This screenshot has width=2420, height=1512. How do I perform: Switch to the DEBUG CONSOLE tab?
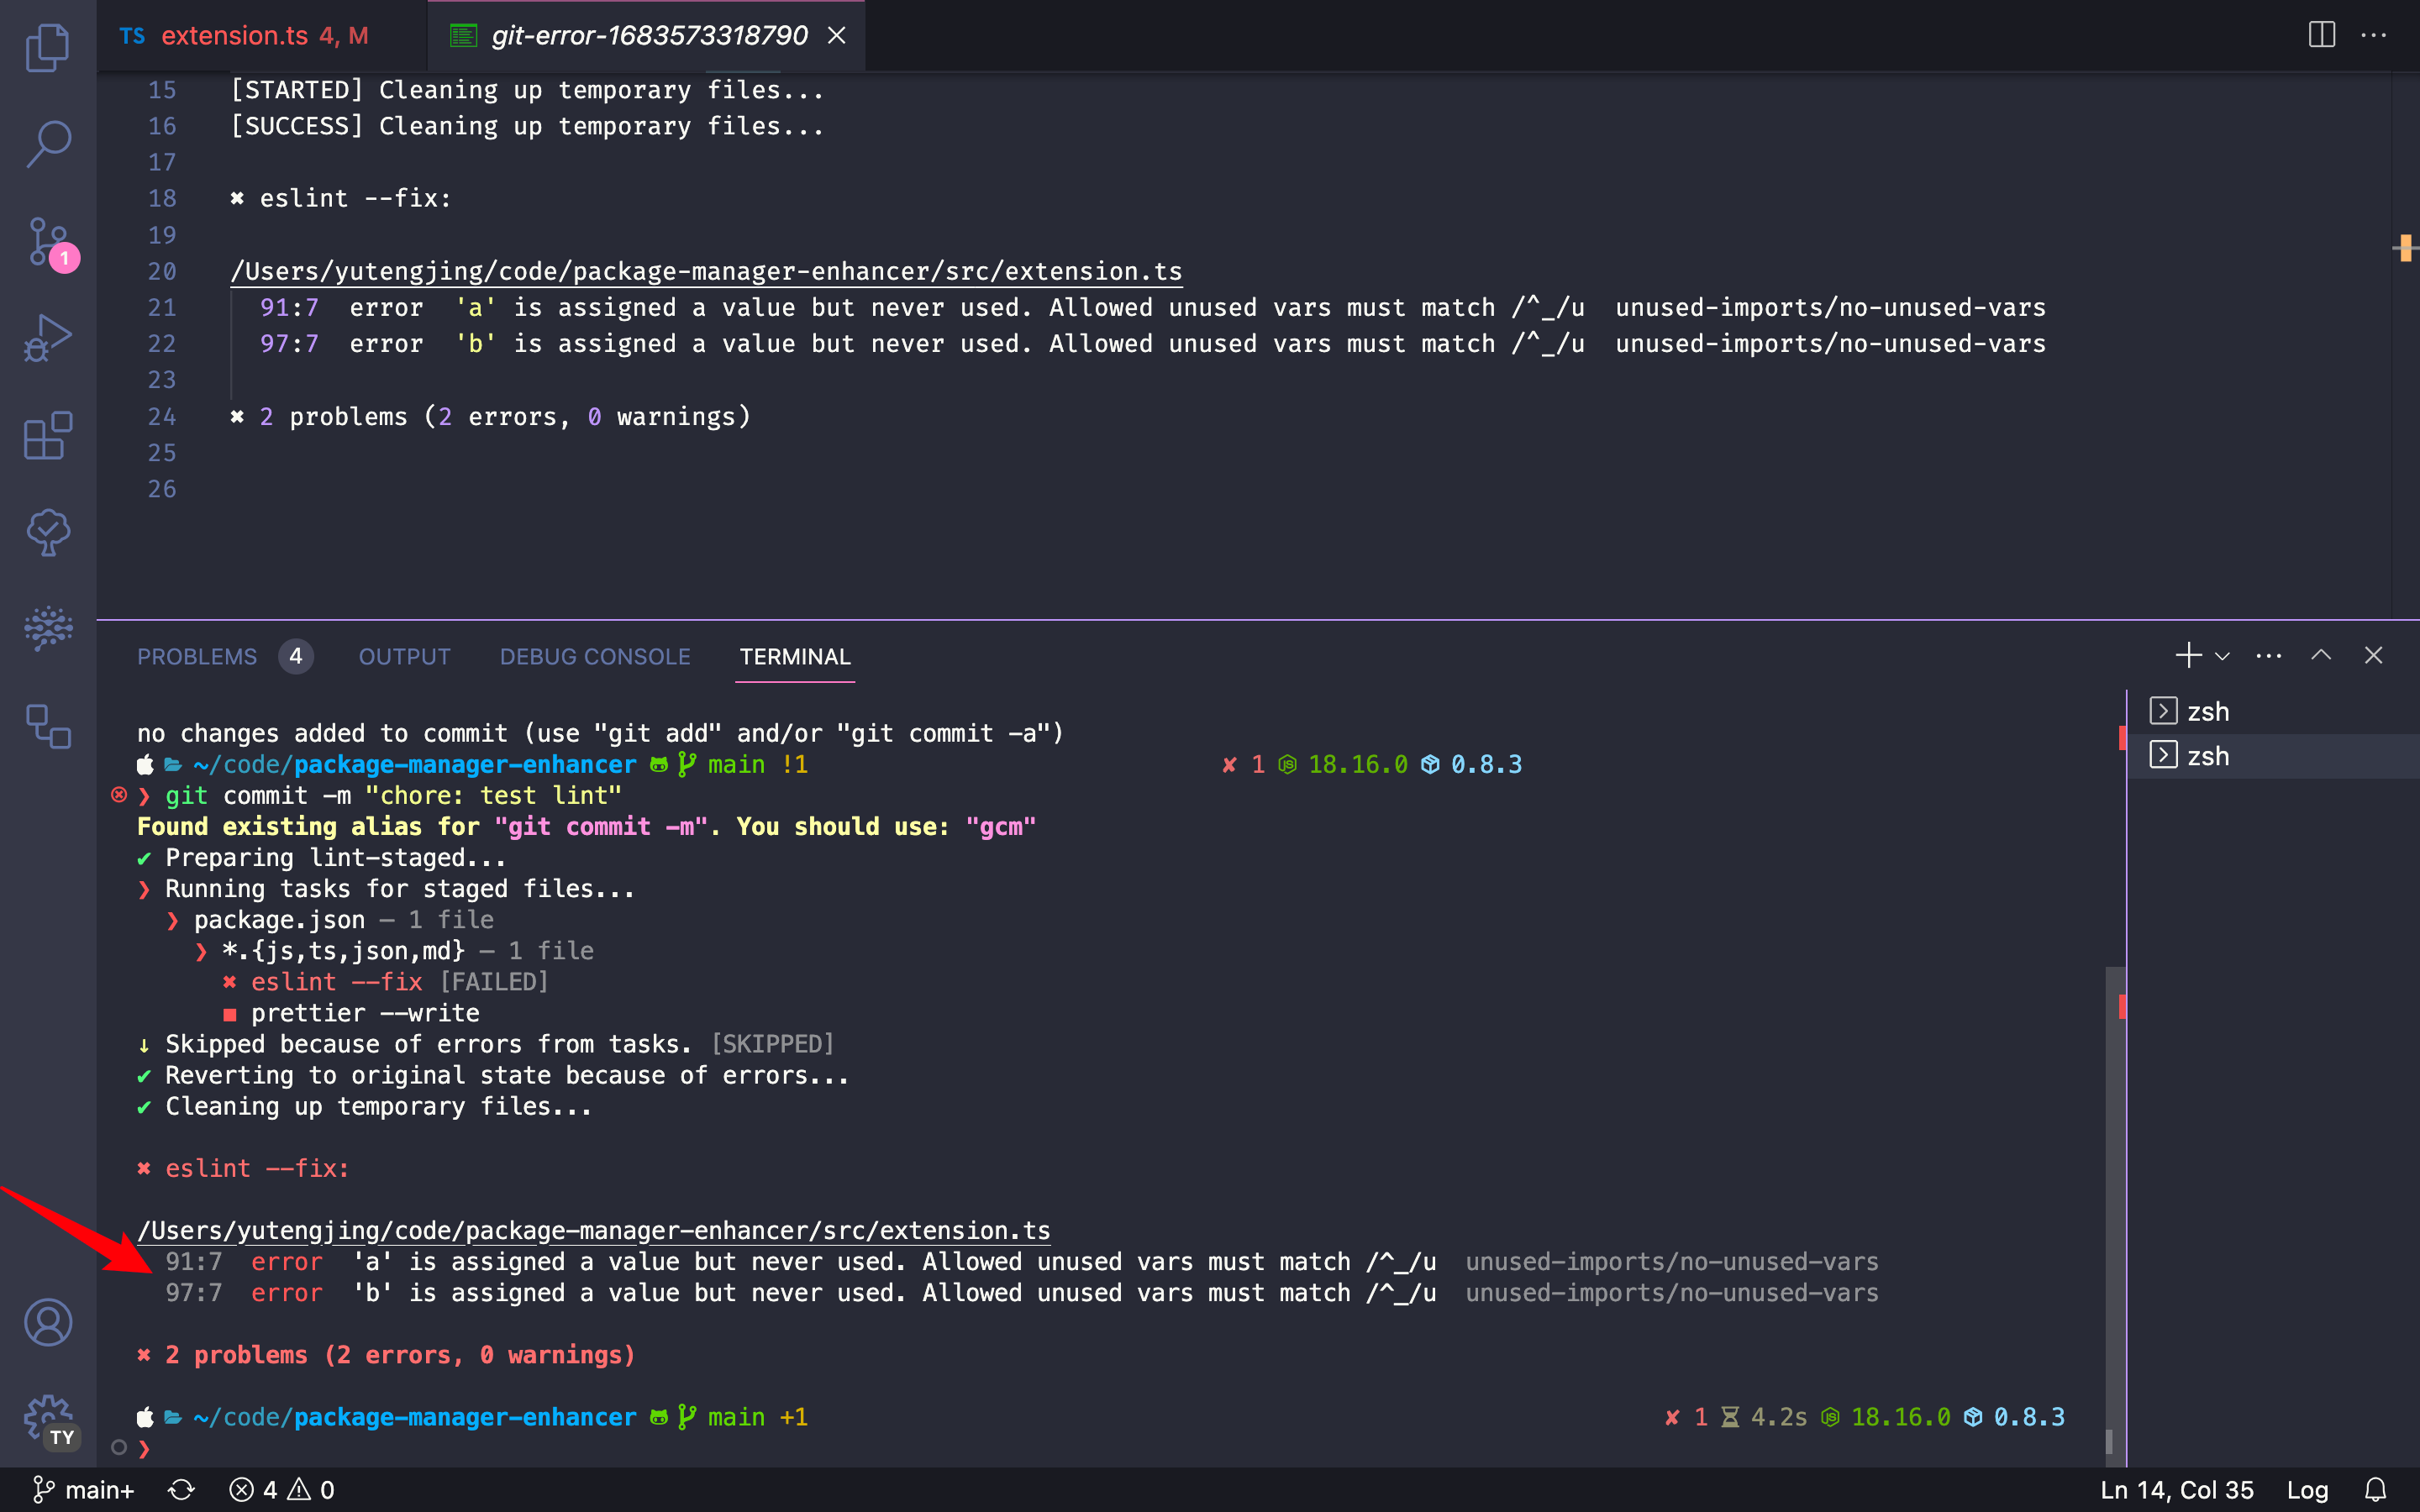pos(595,657)
